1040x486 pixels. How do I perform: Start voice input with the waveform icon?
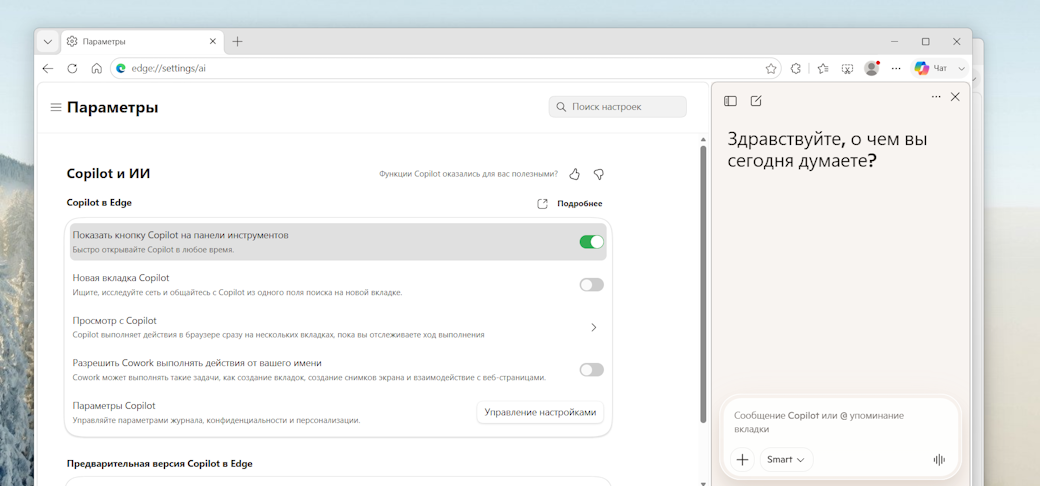[939, 460]
